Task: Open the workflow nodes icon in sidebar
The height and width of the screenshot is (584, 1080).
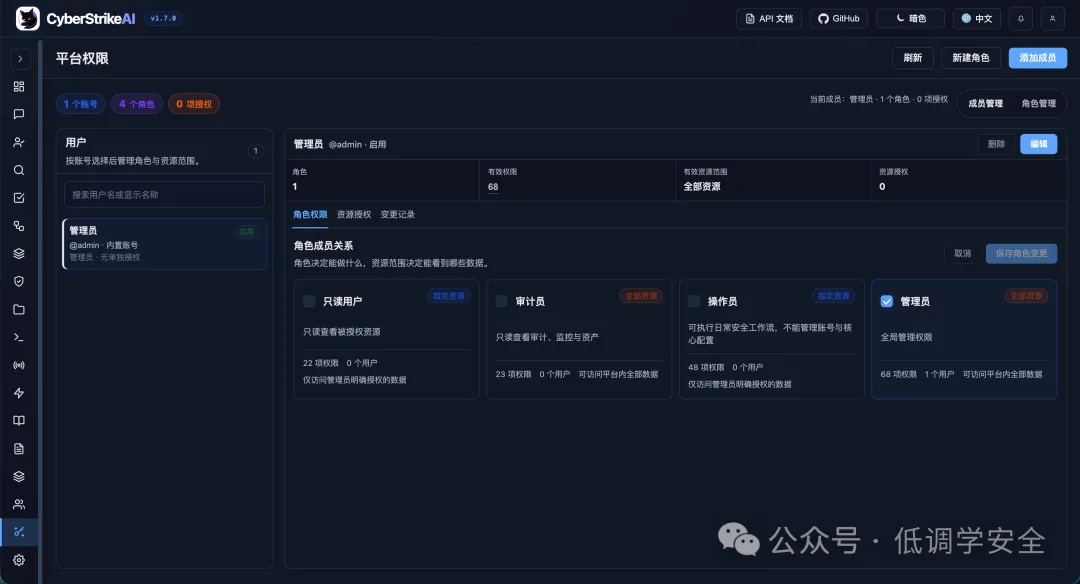Action: pos(19,226)
